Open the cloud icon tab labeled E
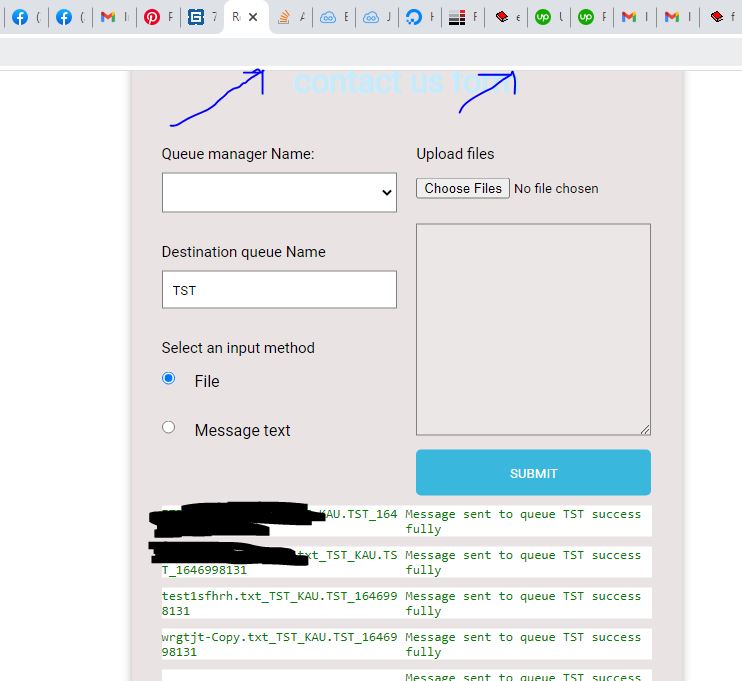This screenshot has width=742, height=681. click(334, 18)
